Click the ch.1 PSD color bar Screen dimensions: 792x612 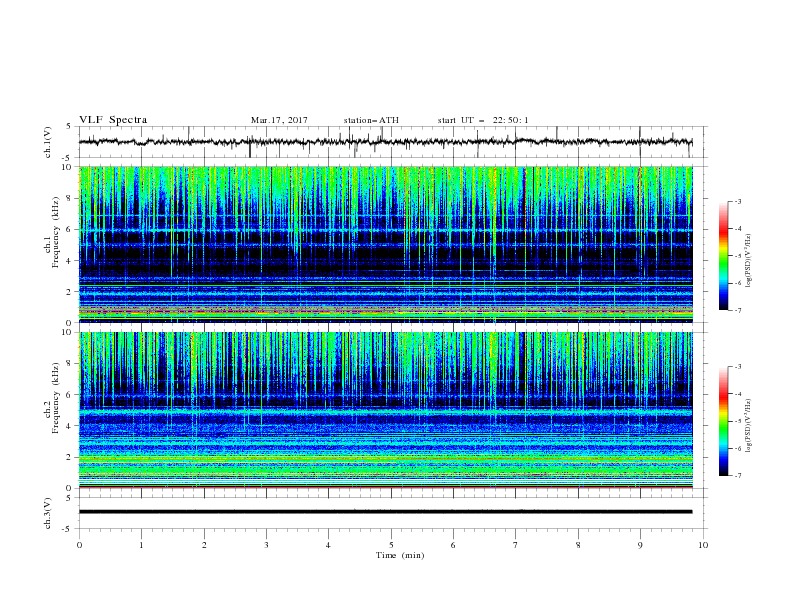[723, 256]
